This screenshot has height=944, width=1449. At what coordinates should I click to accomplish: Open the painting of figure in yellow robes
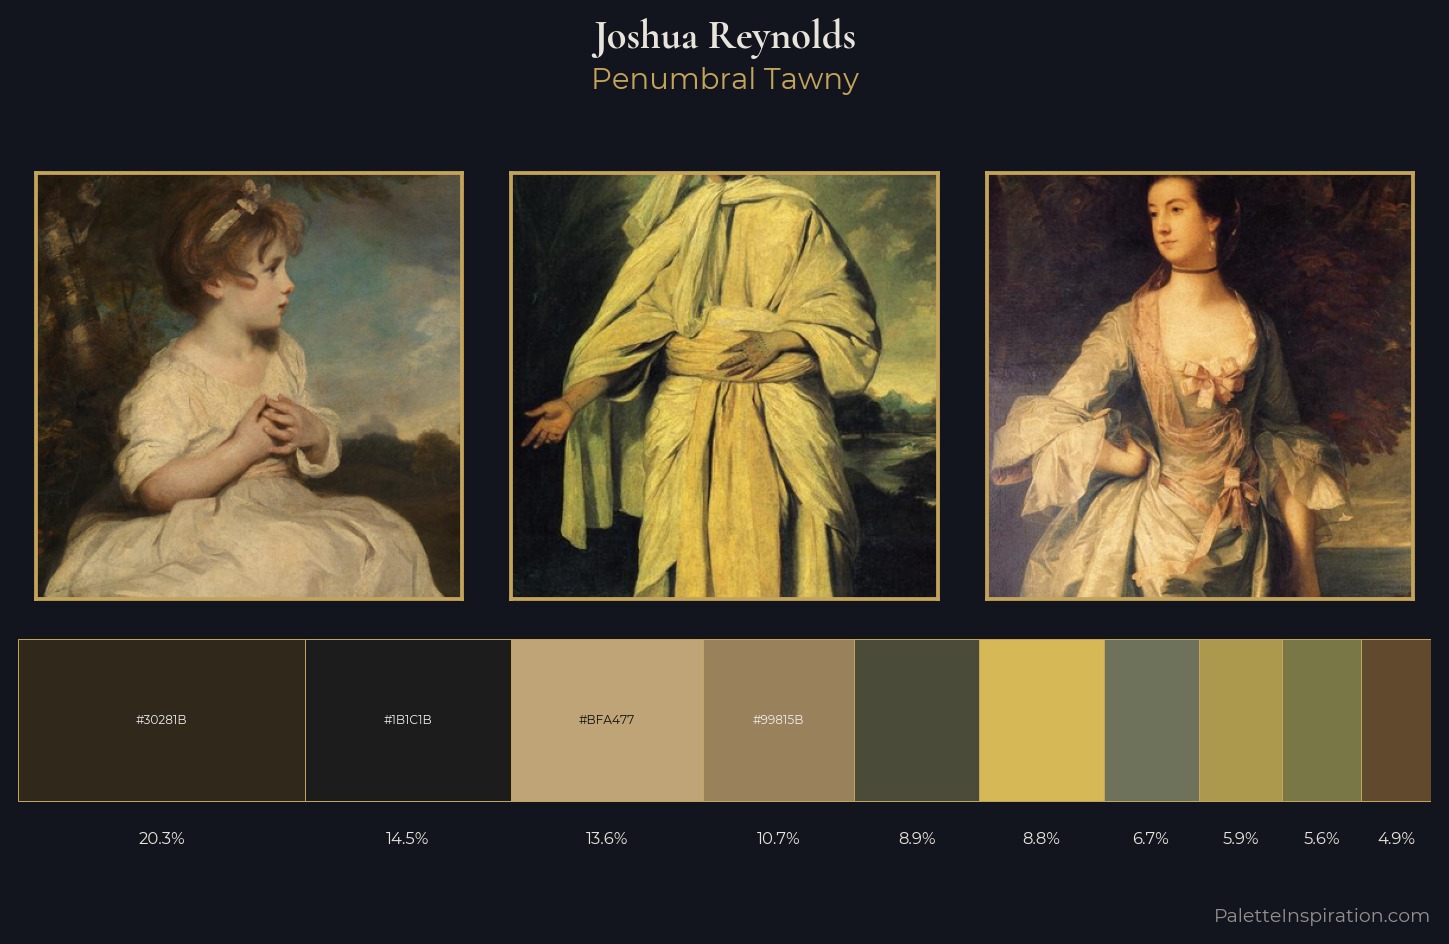click(x=724, y=386)
